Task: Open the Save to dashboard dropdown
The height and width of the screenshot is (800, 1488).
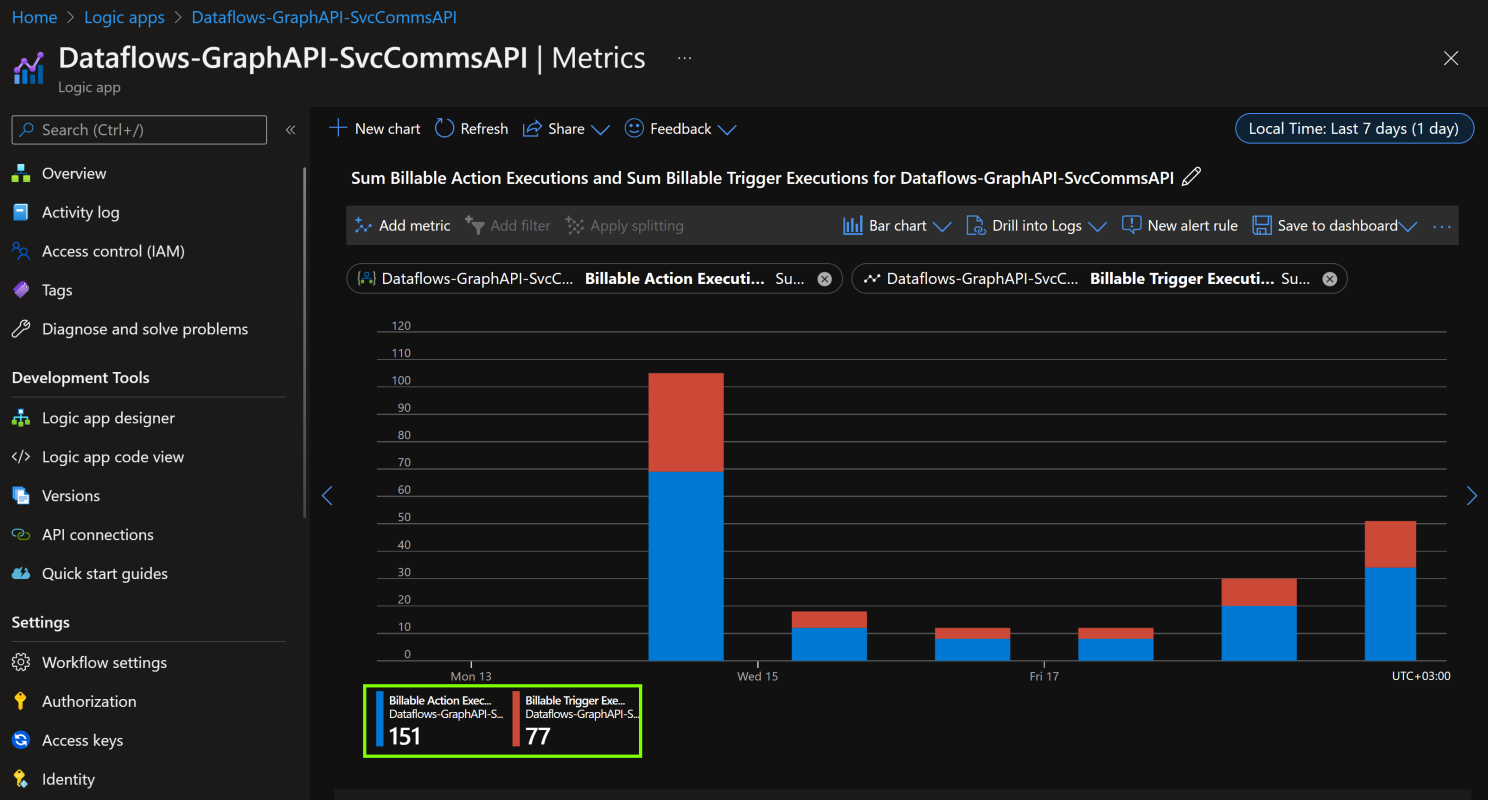Action: tap(1408, 227)
